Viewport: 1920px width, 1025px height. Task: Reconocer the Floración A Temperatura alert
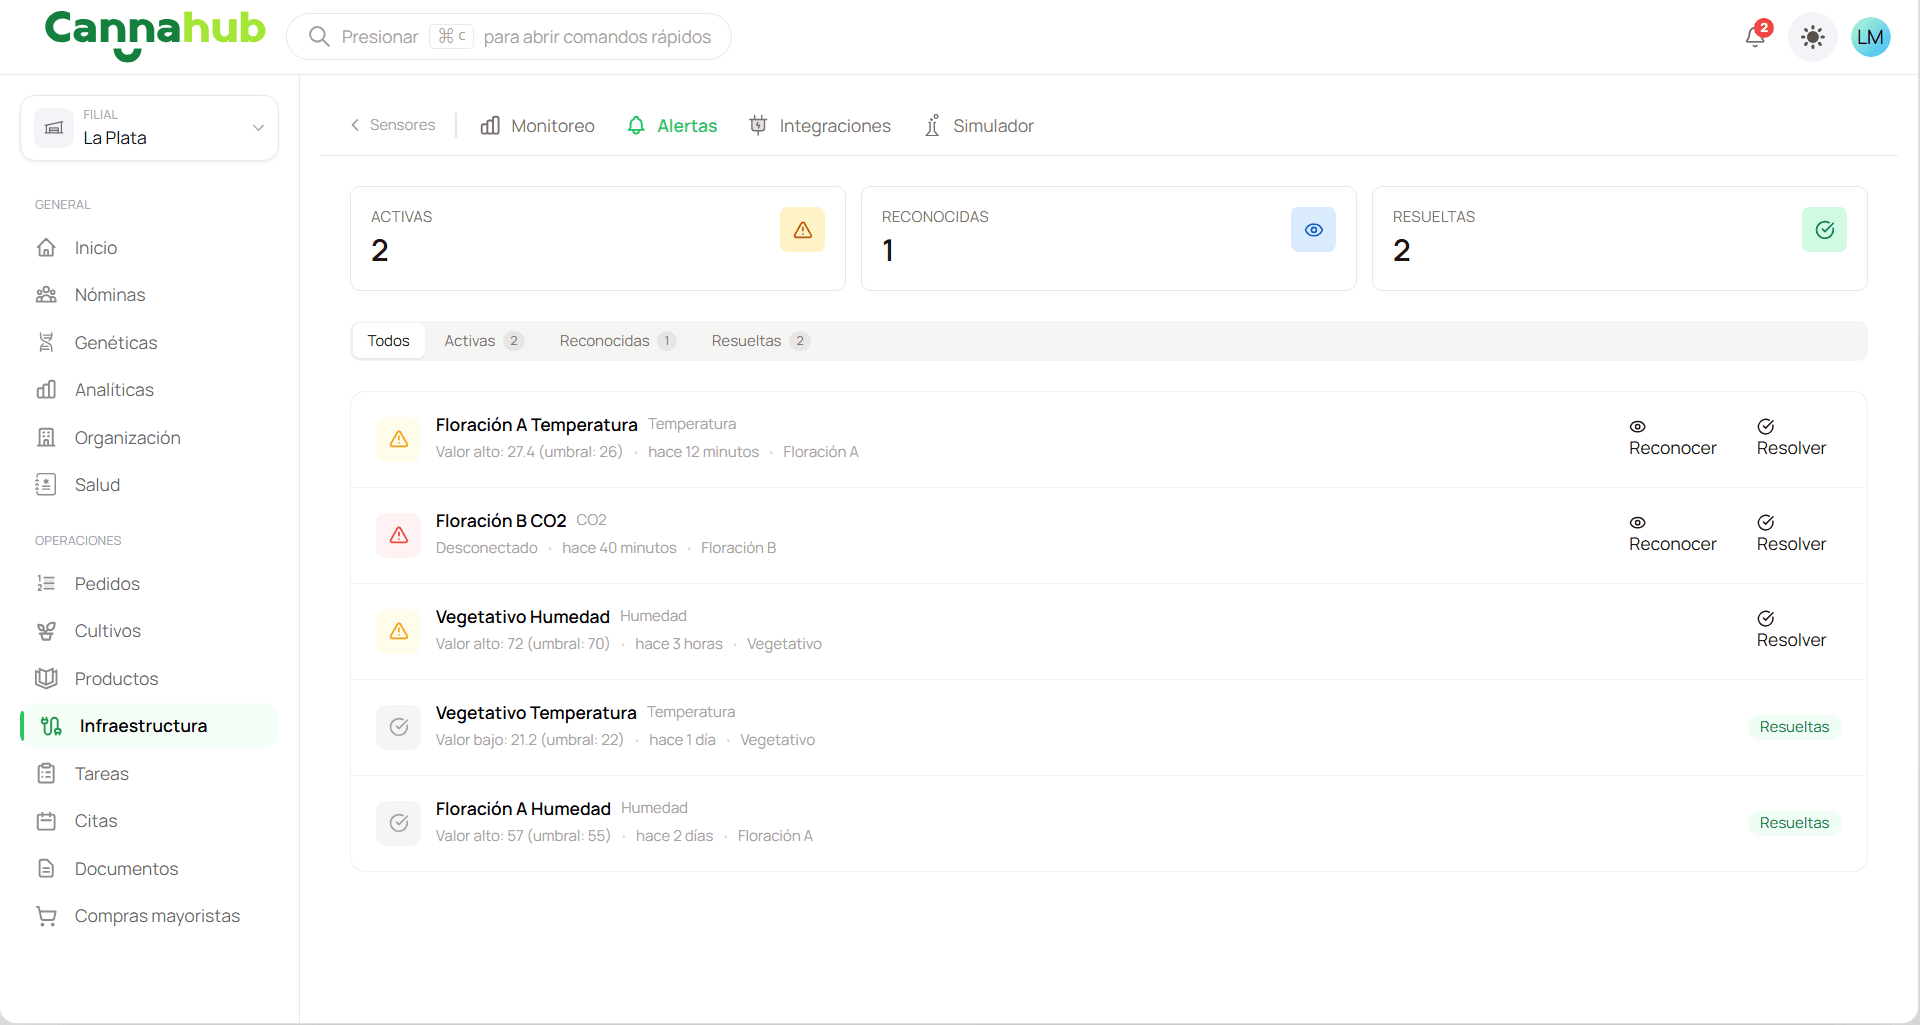1672,439
